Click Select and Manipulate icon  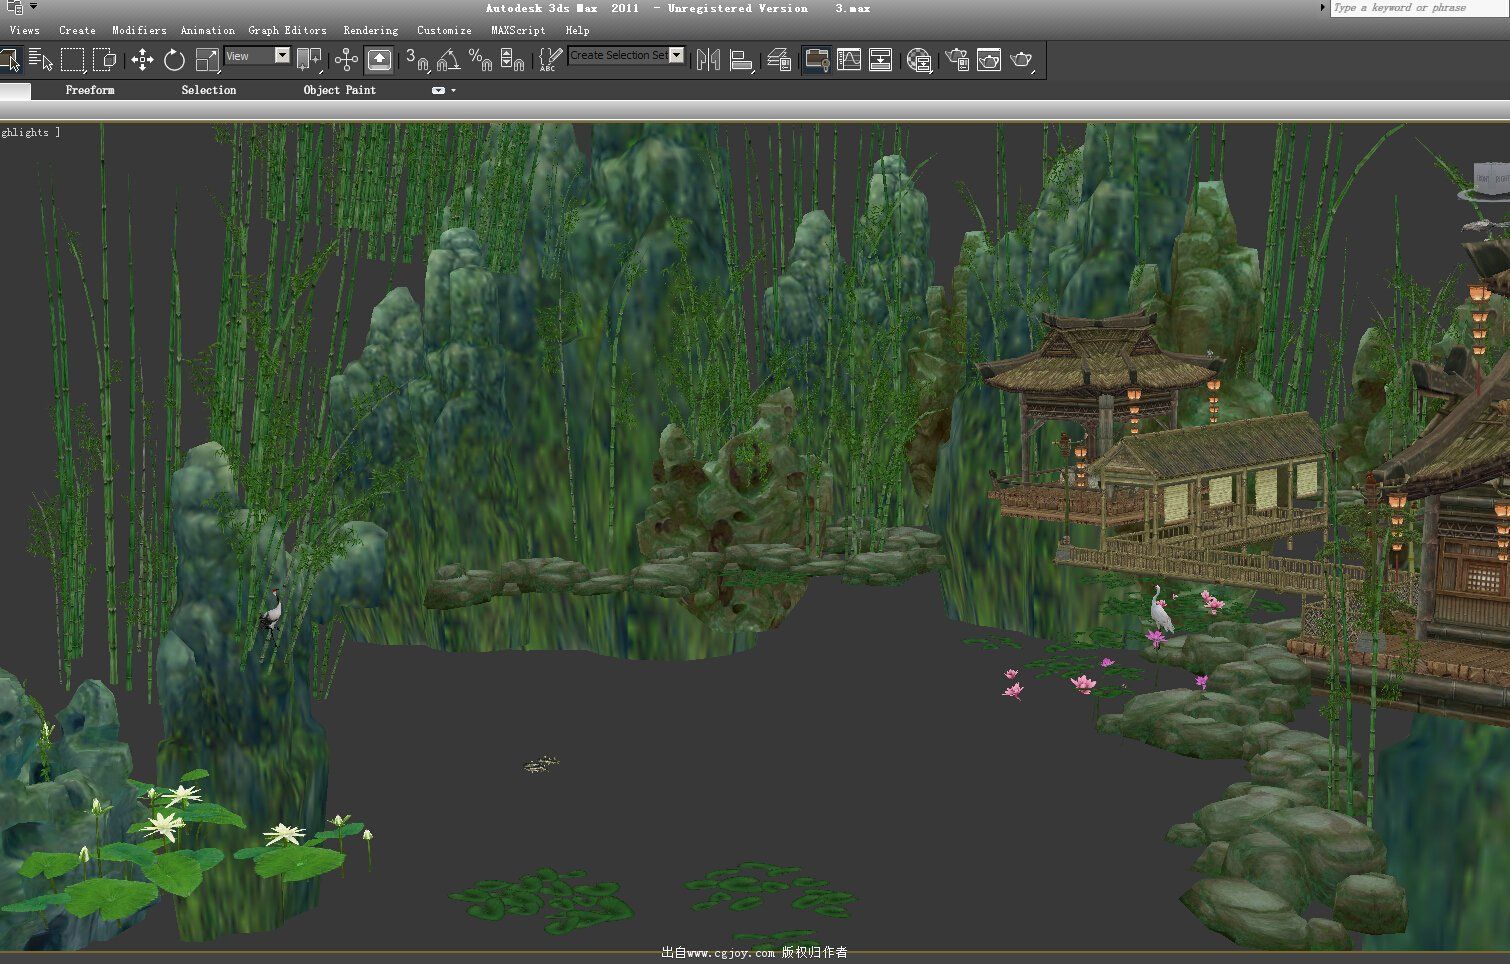tap(346, 60)
